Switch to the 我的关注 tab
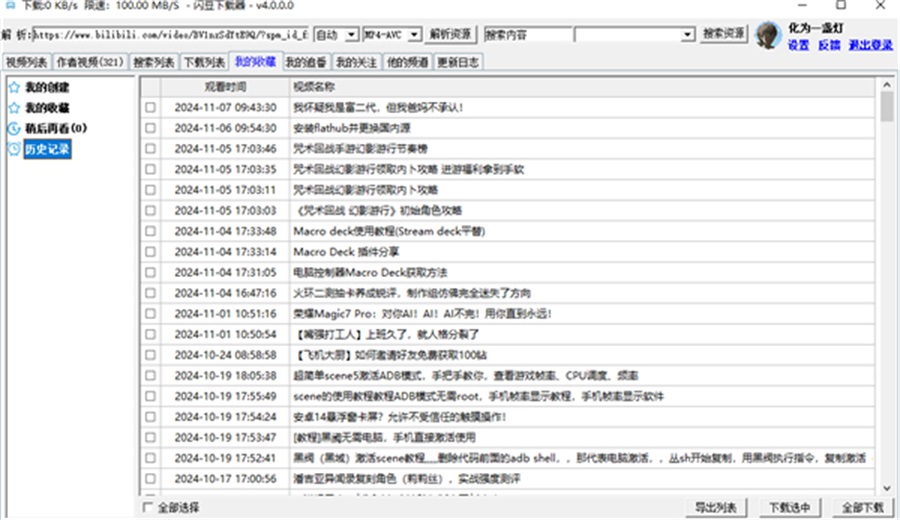This screenshot has width=900, height=520. pos(356,62)
